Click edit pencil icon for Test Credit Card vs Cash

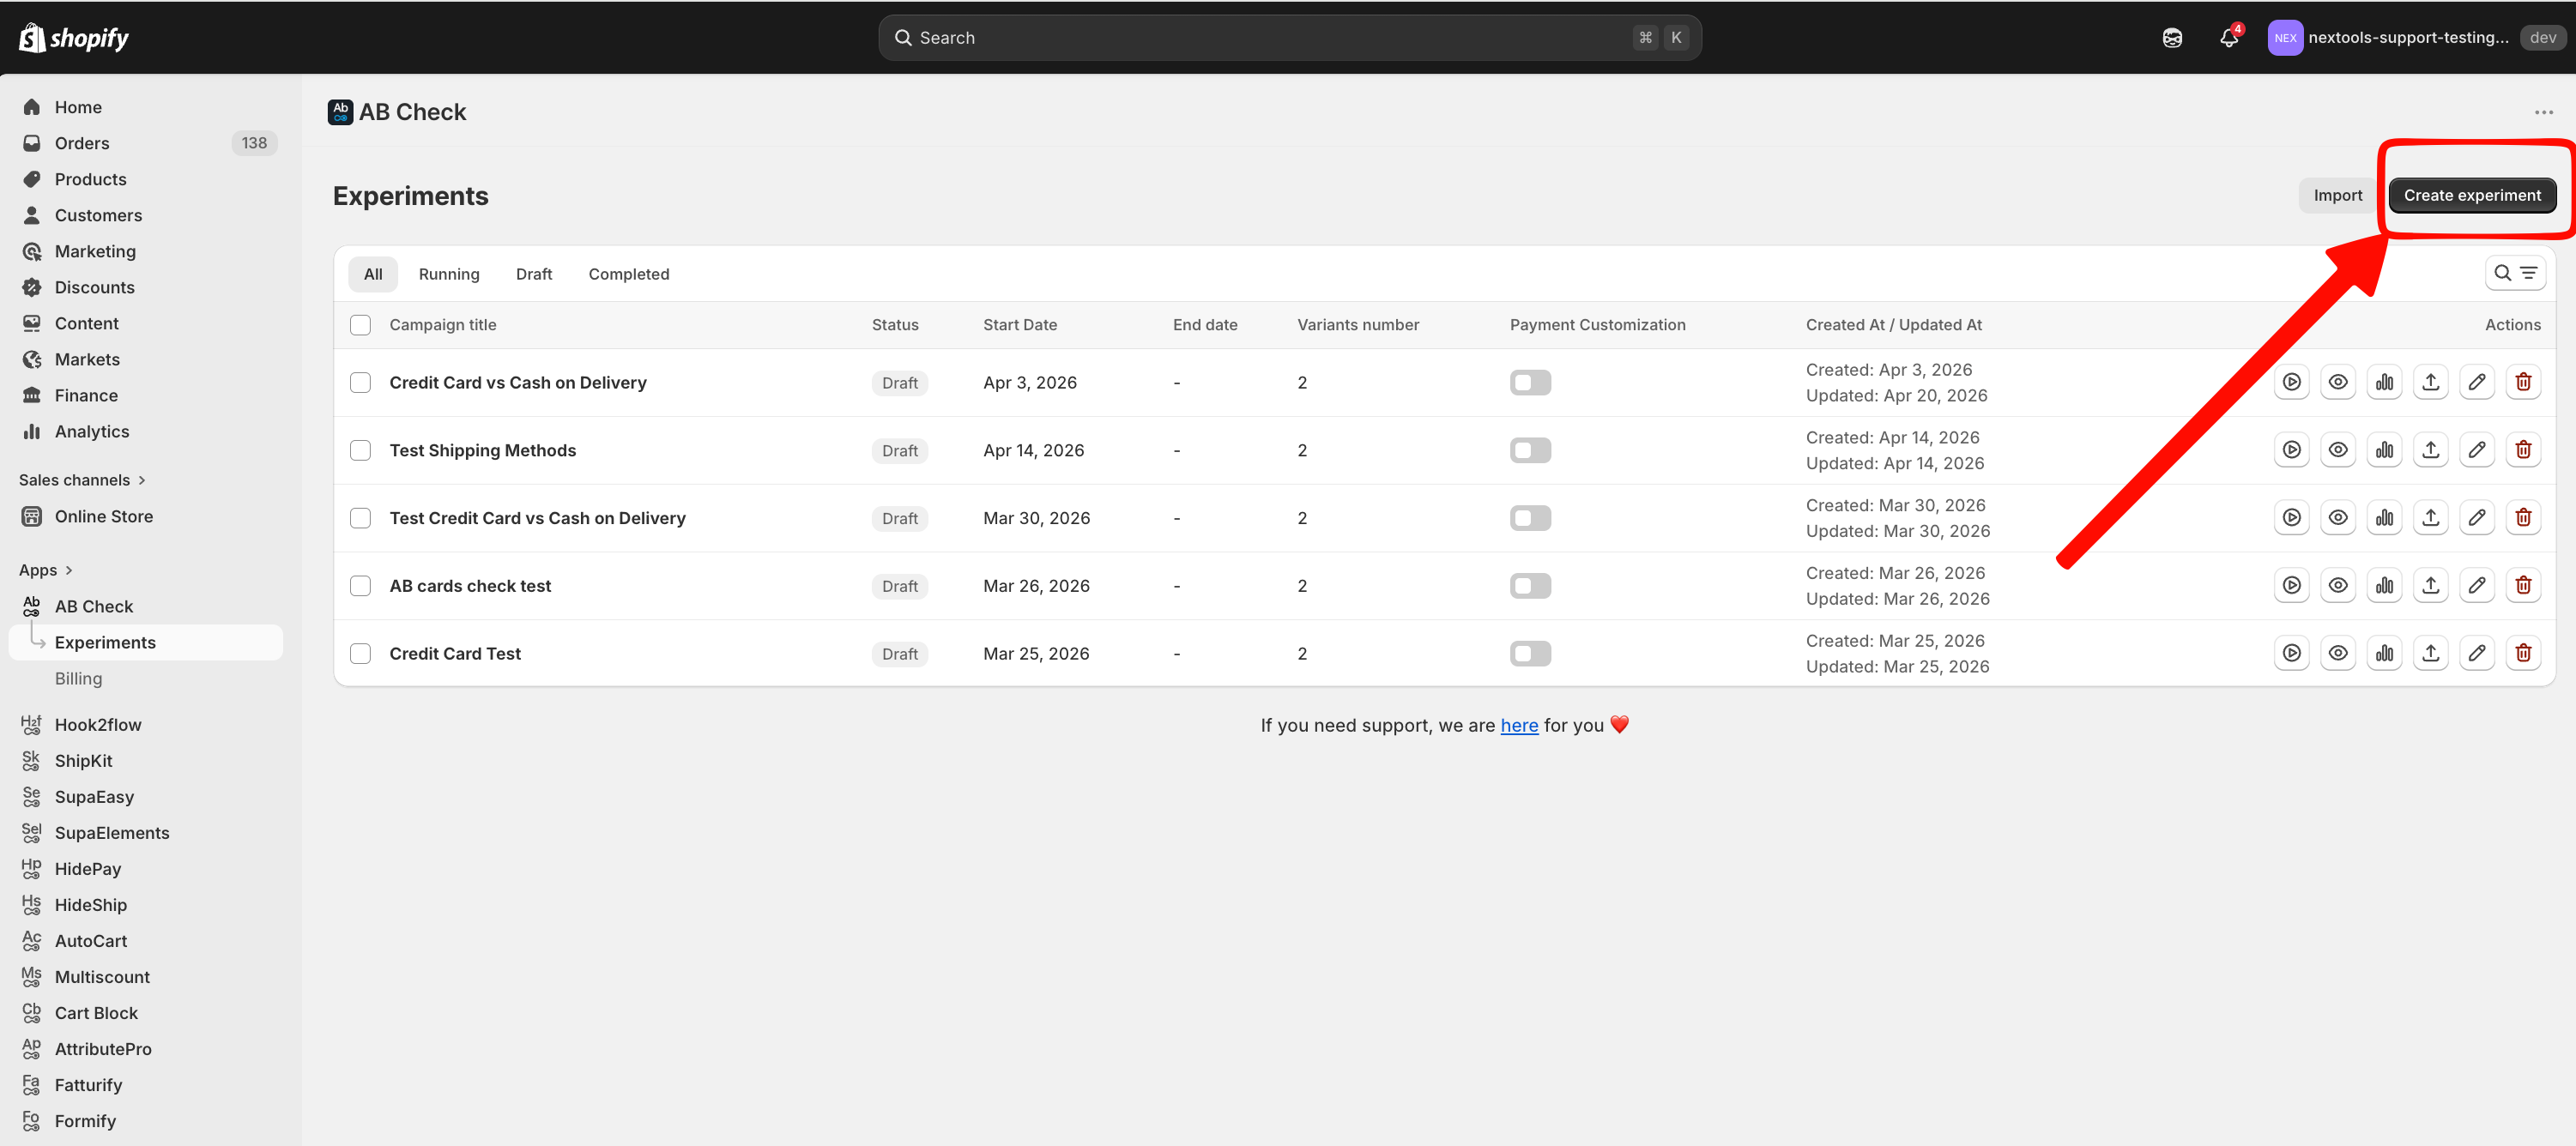coord(2476,518)
